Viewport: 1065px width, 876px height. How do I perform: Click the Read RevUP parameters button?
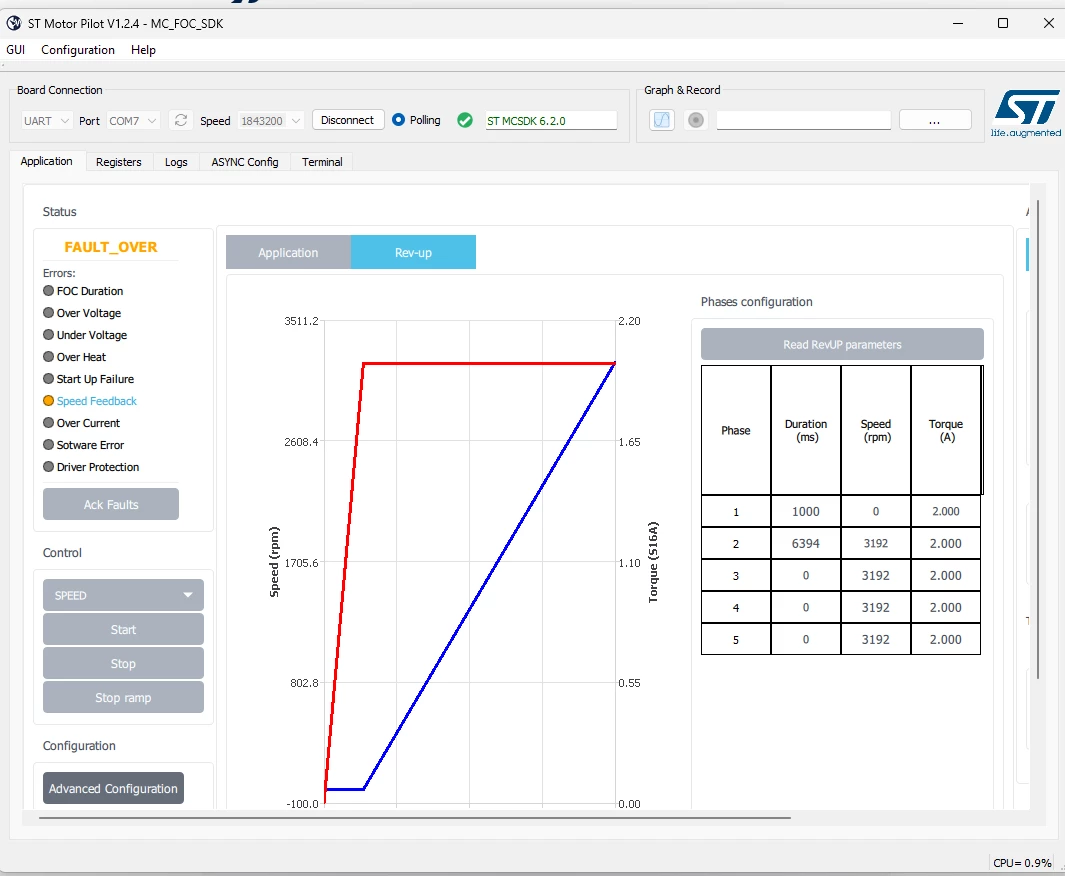click(x=842, y=344)
